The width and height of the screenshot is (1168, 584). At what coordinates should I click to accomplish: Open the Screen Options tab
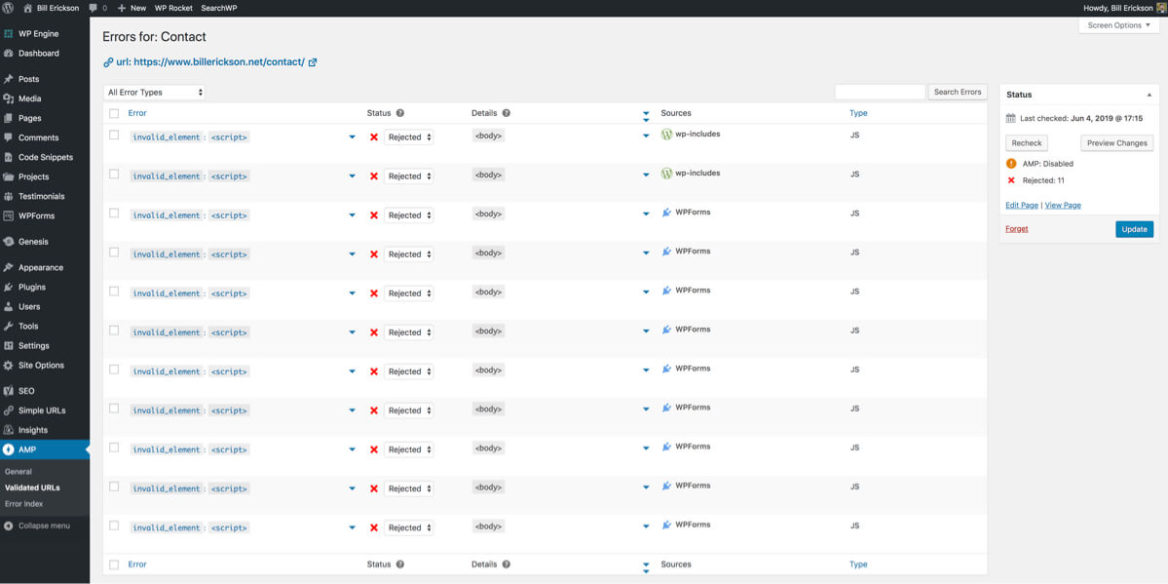point(1117,25)
